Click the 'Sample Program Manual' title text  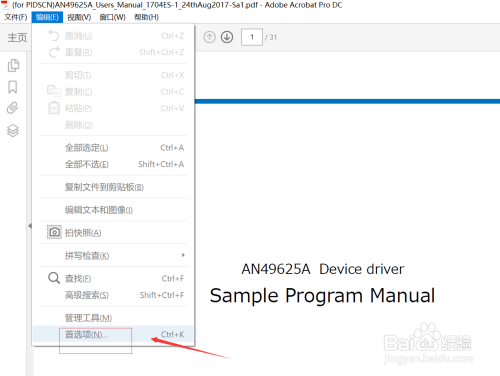tap(322, 296)
